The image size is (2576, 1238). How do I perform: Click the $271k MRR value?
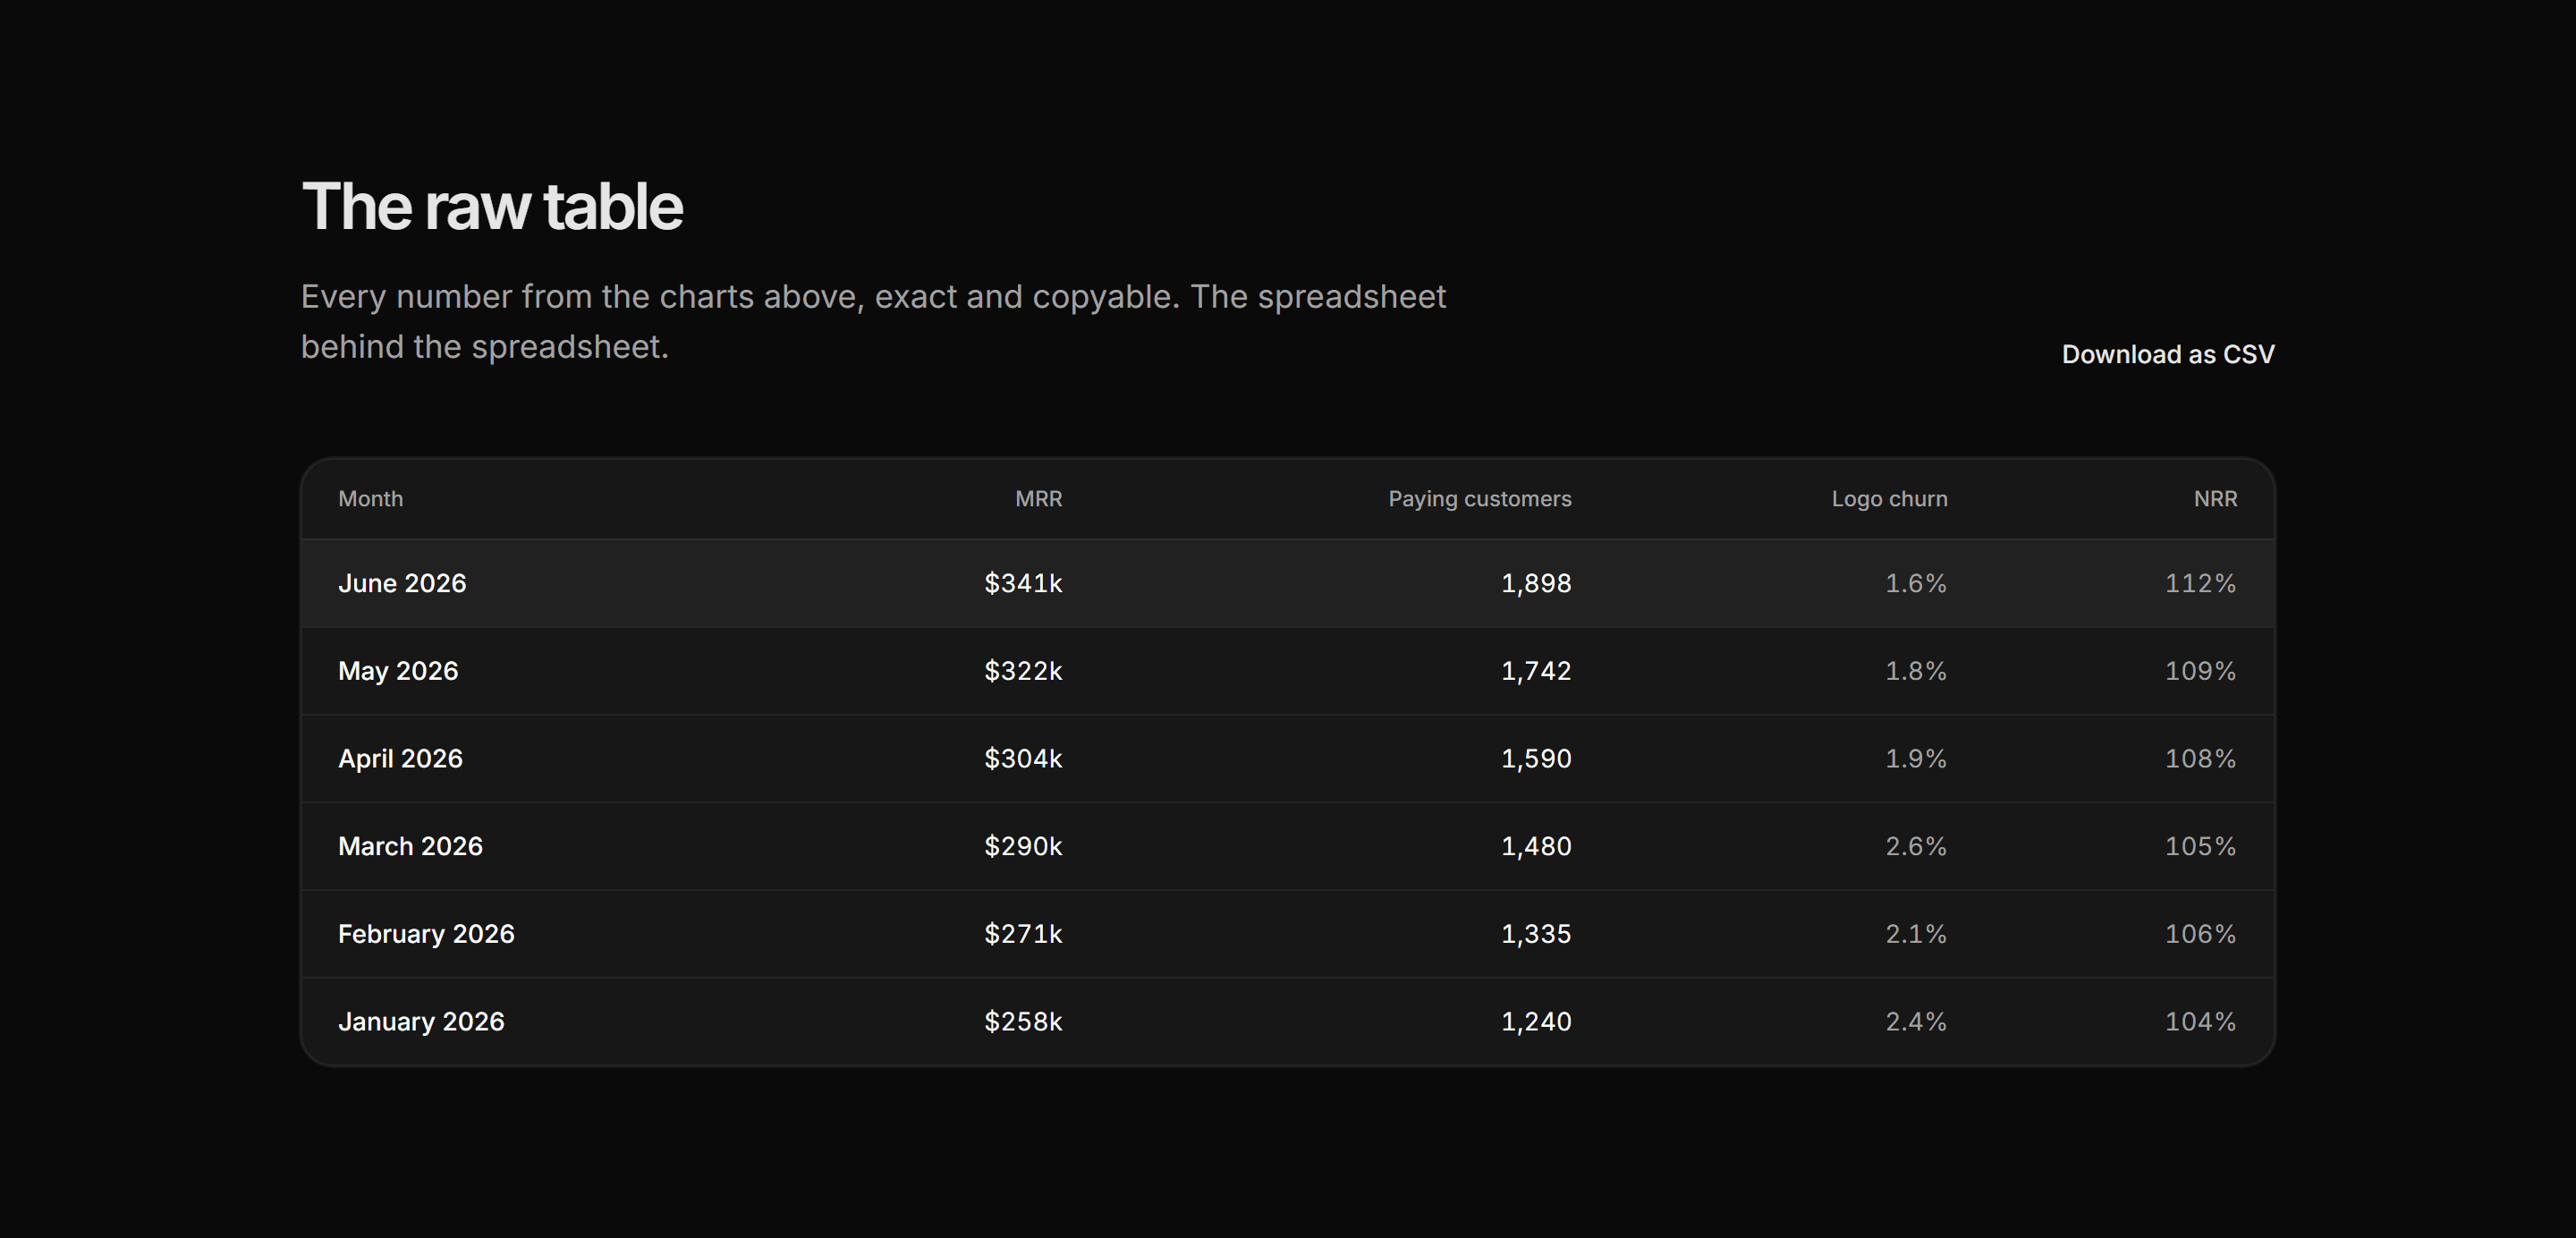point(1023,934)
